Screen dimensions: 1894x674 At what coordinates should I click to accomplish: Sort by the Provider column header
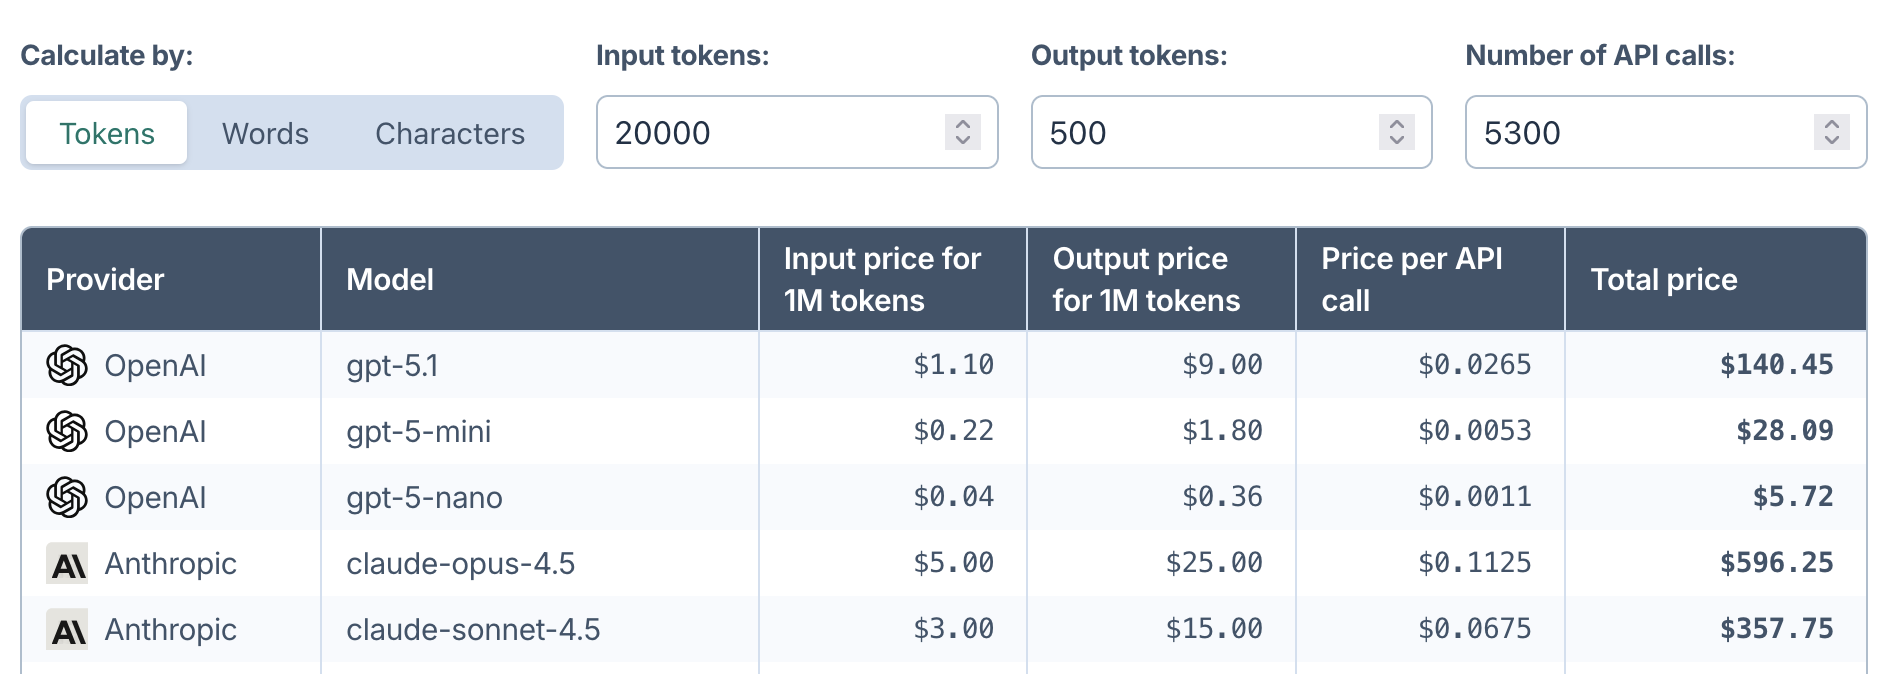tap(105, 280)
